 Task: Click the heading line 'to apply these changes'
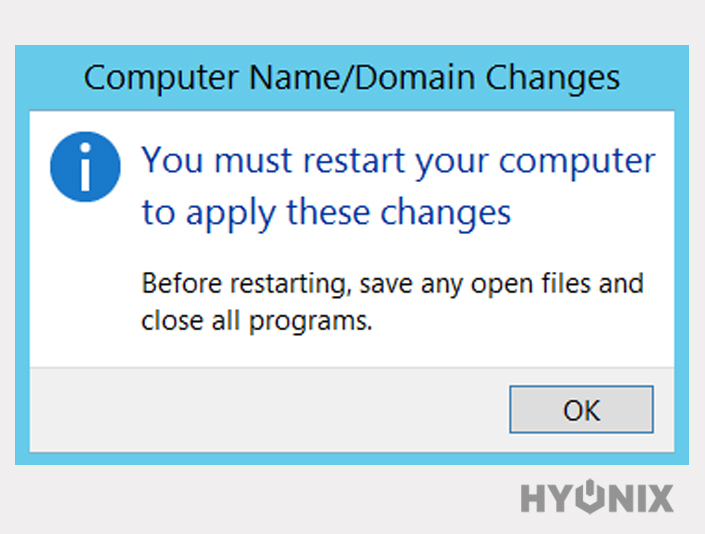326,214
